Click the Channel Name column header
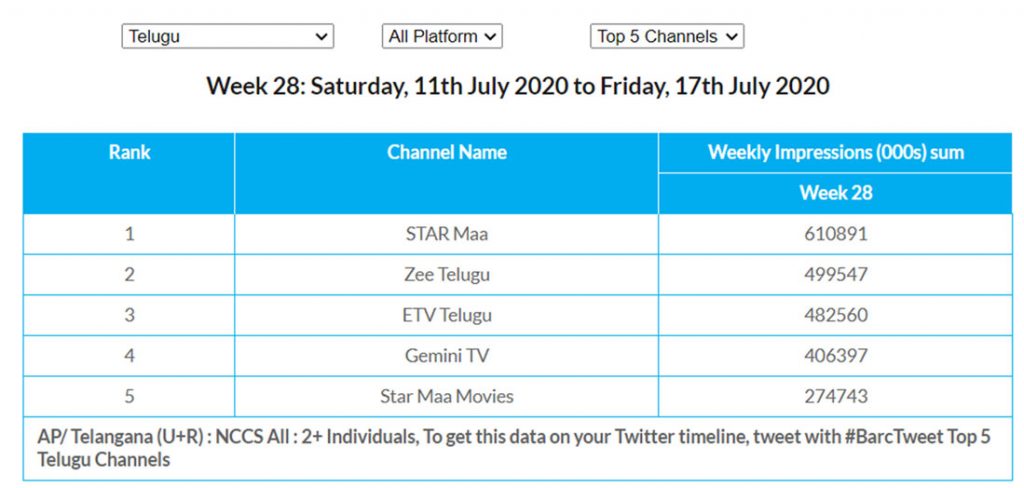This screenshot has height=488, width=1024. point(446,153)
